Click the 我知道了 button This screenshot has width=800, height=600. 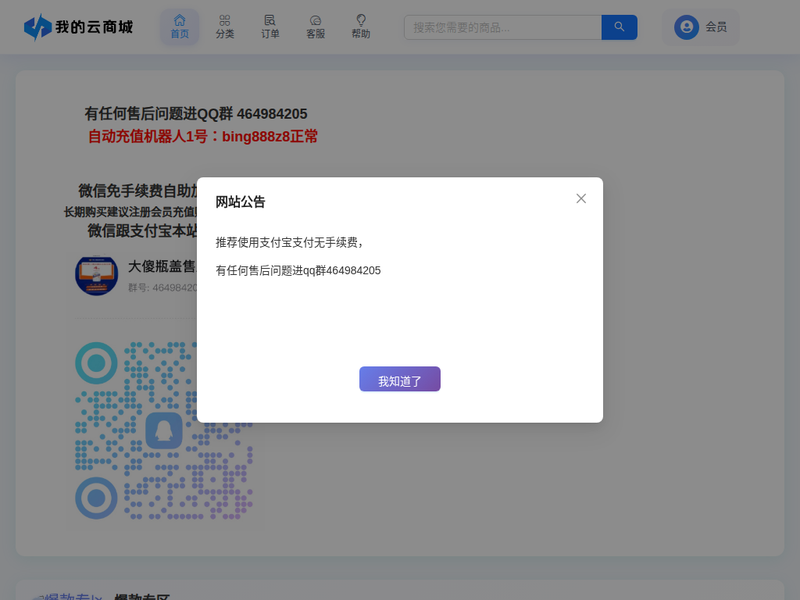pos(400,379)
